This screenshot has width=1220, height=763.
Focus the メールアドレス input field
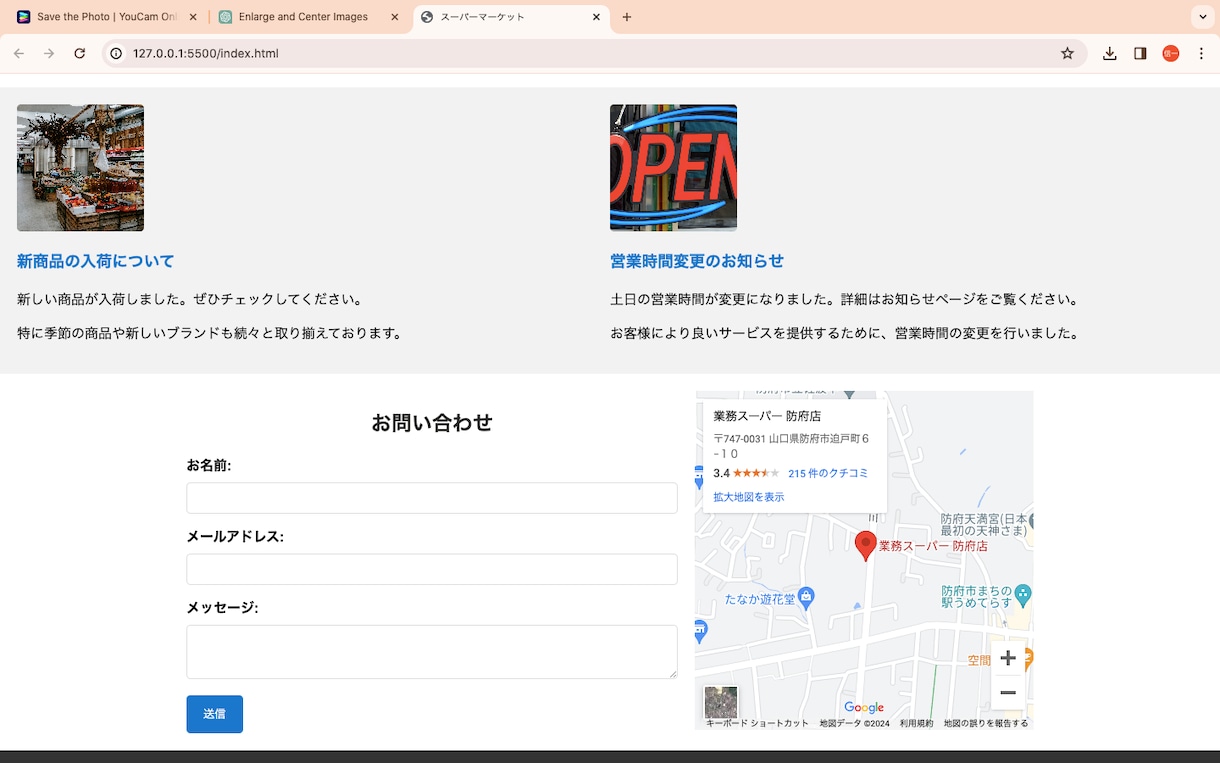432,569
